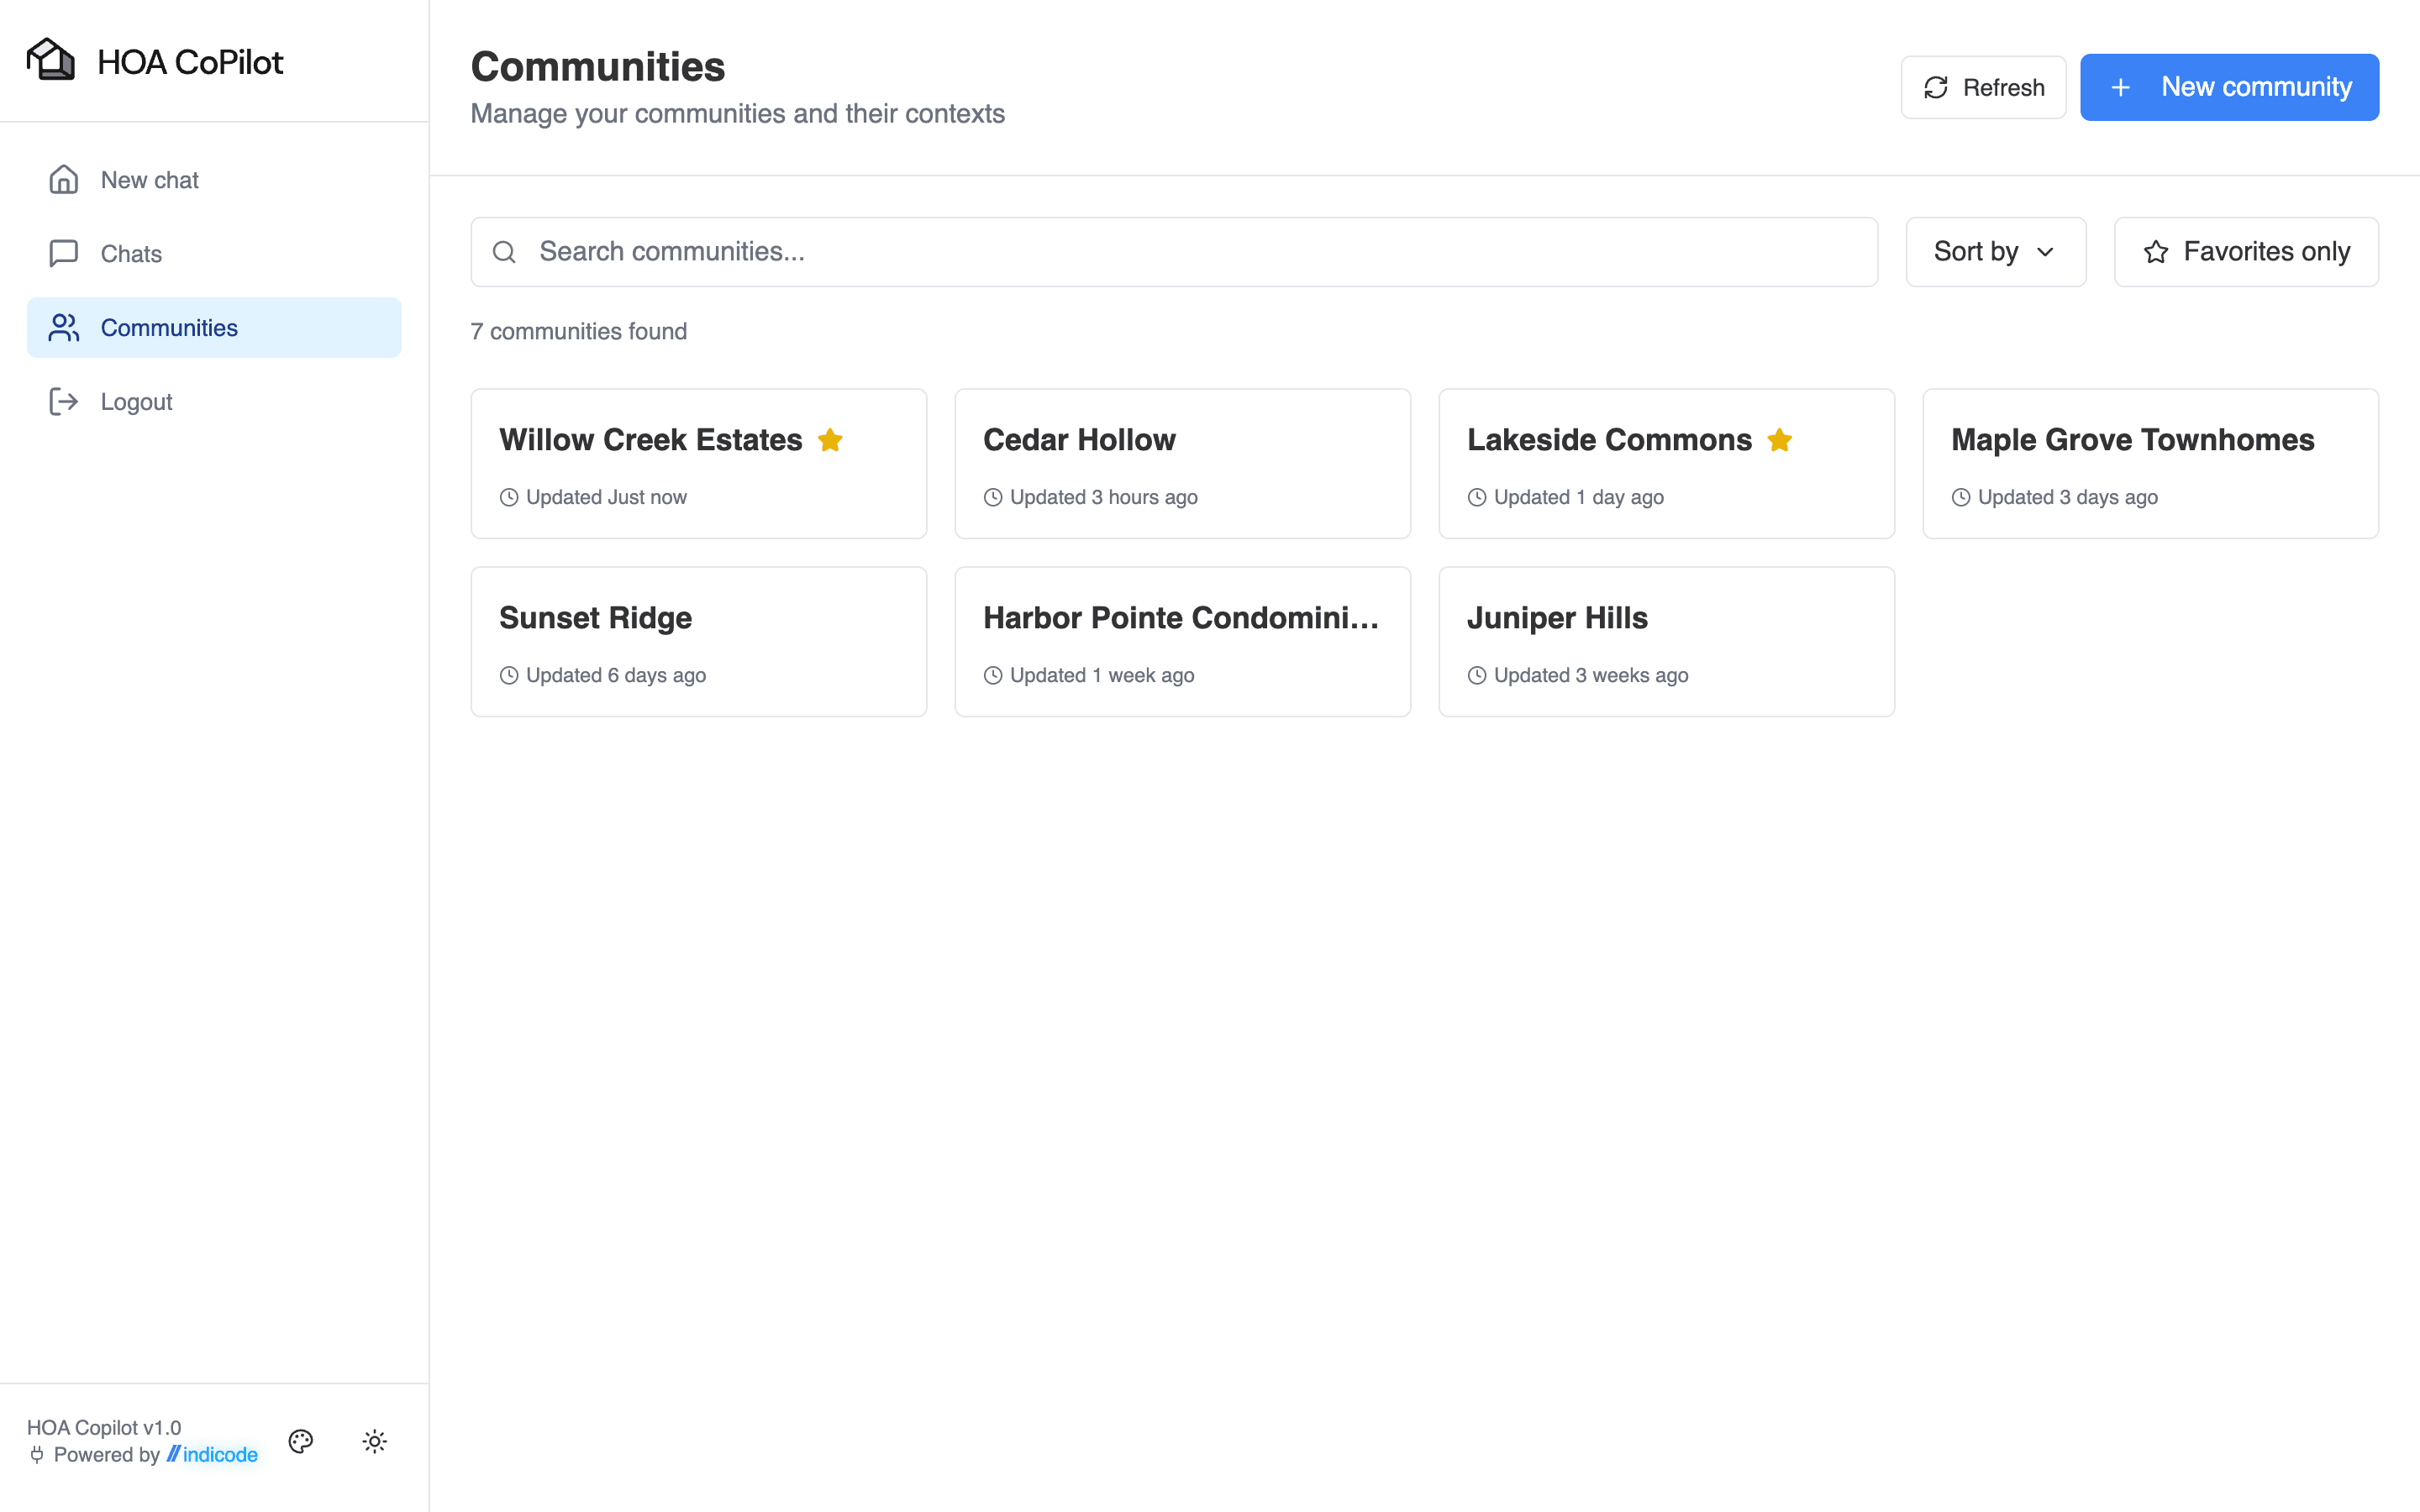
Task: Click the plug icon near Powered by
Action: (37, 1454)
